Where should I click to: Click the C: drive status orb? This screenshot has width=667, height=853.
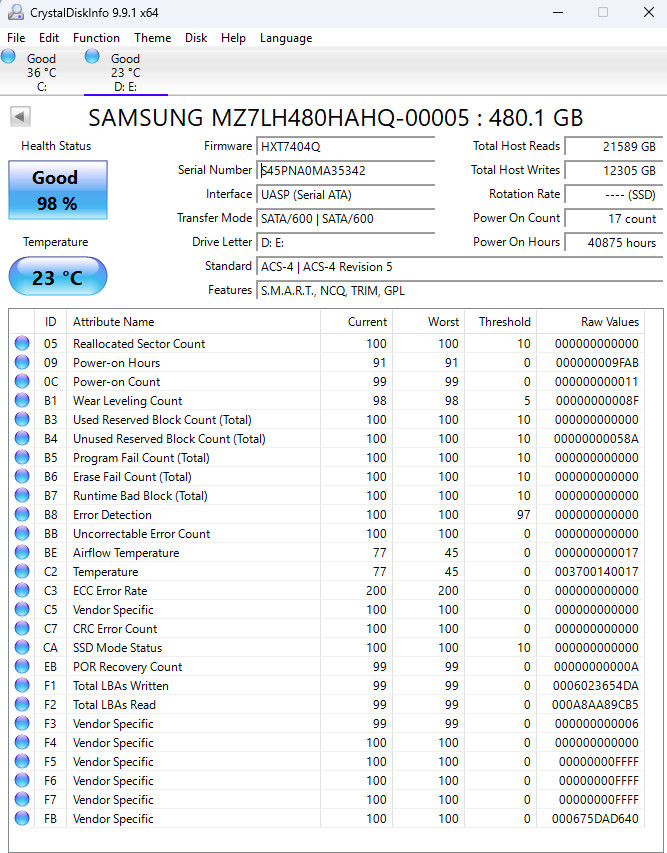click(x=8, y=56)
